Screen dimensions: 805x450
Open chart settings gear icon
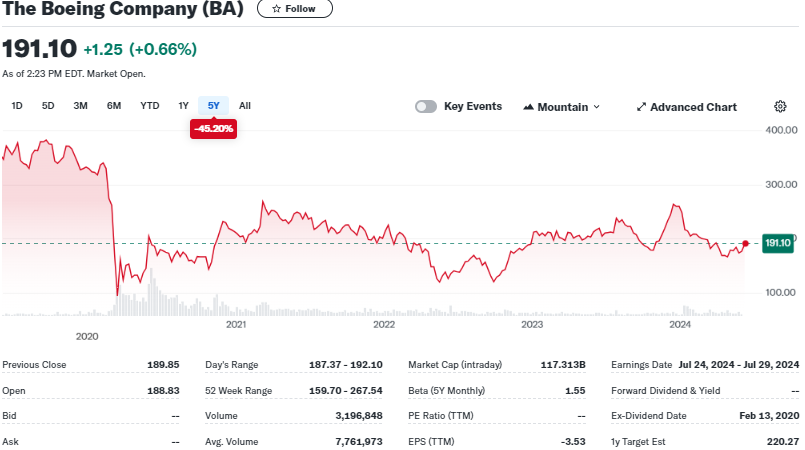[x=780, y=107]
